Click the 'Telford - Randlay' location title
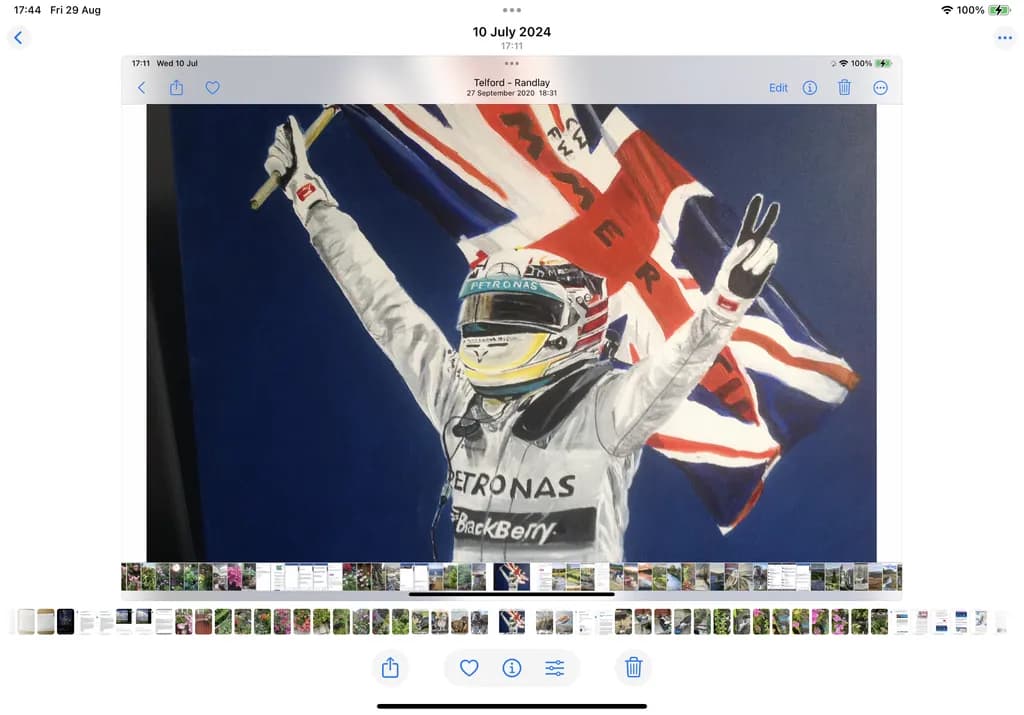Image resolution: width=1024 pixels, height=715 pixels. [511, 83]
